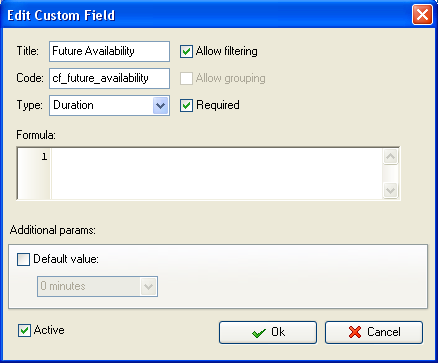Click the Cancel button text

click(384, 332)
